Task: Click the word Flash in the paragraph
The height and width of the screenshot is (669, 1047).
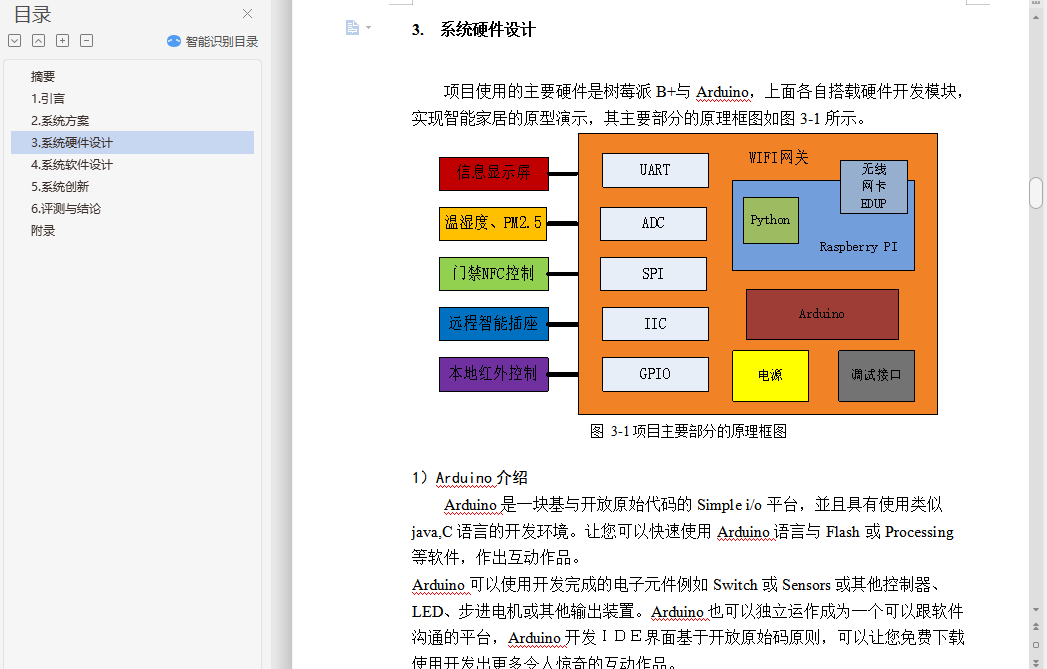Action: tap(843, 532)
